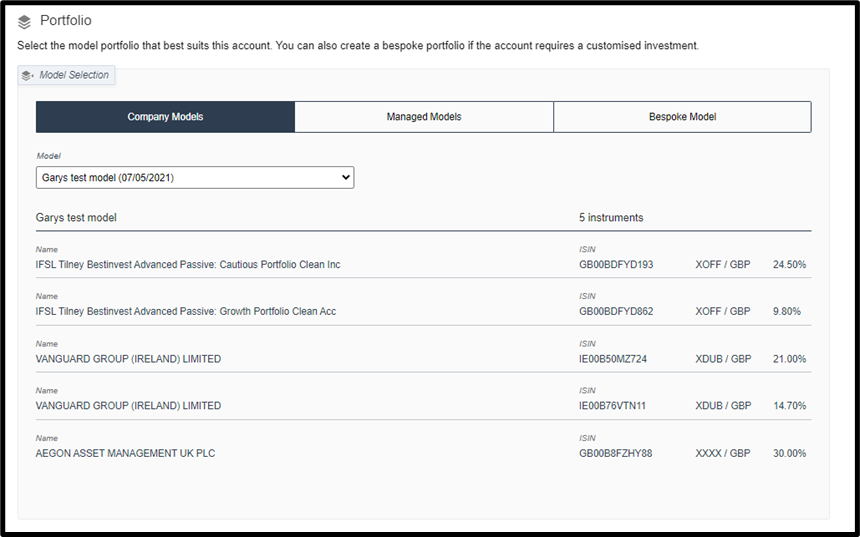Click the Portfolio layers icon
The height and width of the screenshot is (537, 860).
(x=25, y=22)
